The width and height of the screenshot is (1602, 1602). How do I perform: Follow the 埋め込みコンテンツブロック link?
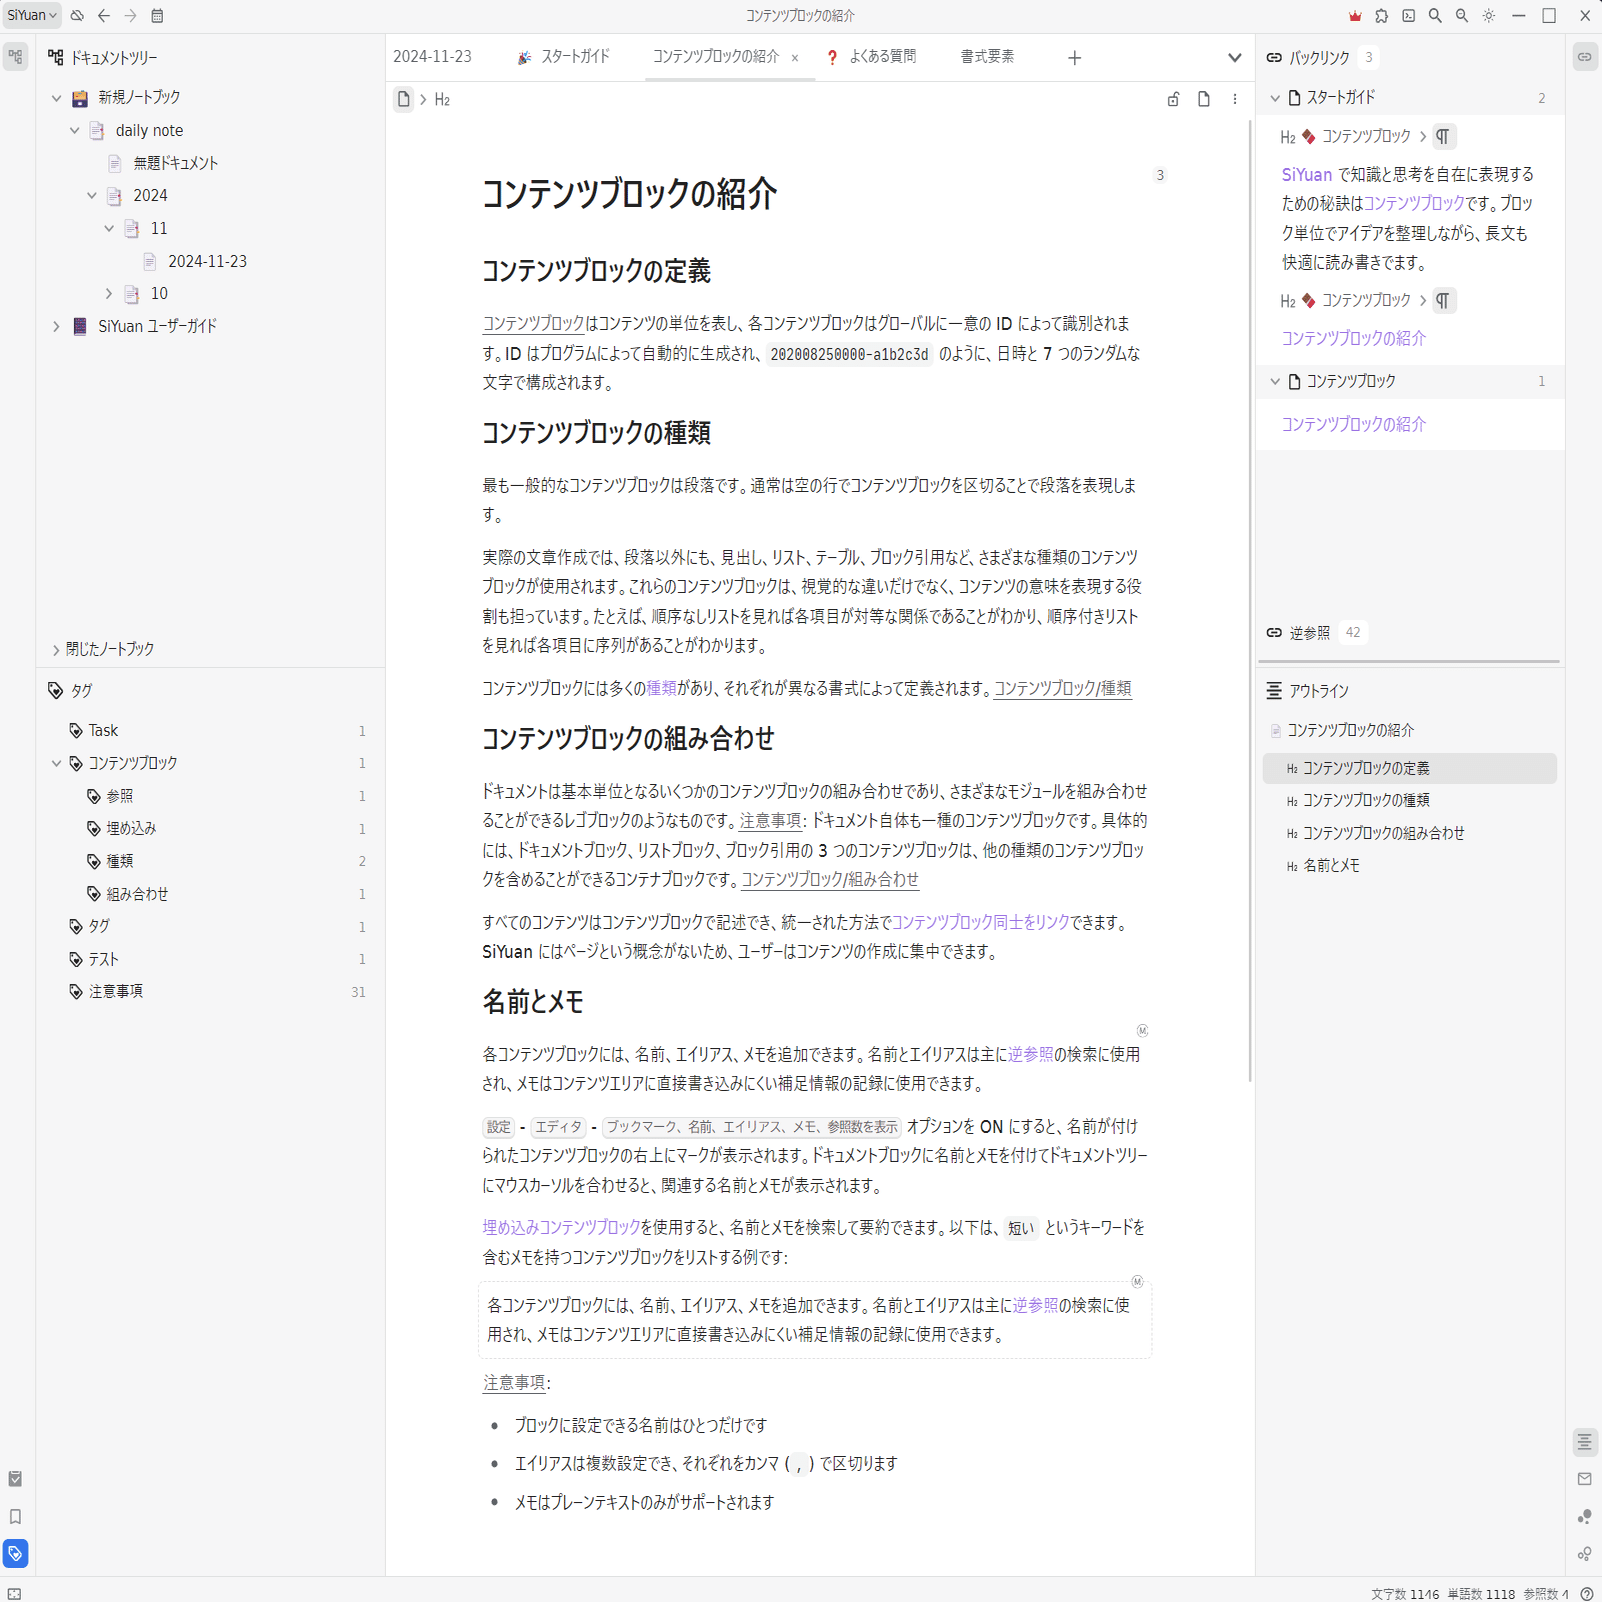pyautogui.click(x=561, y=1227)
